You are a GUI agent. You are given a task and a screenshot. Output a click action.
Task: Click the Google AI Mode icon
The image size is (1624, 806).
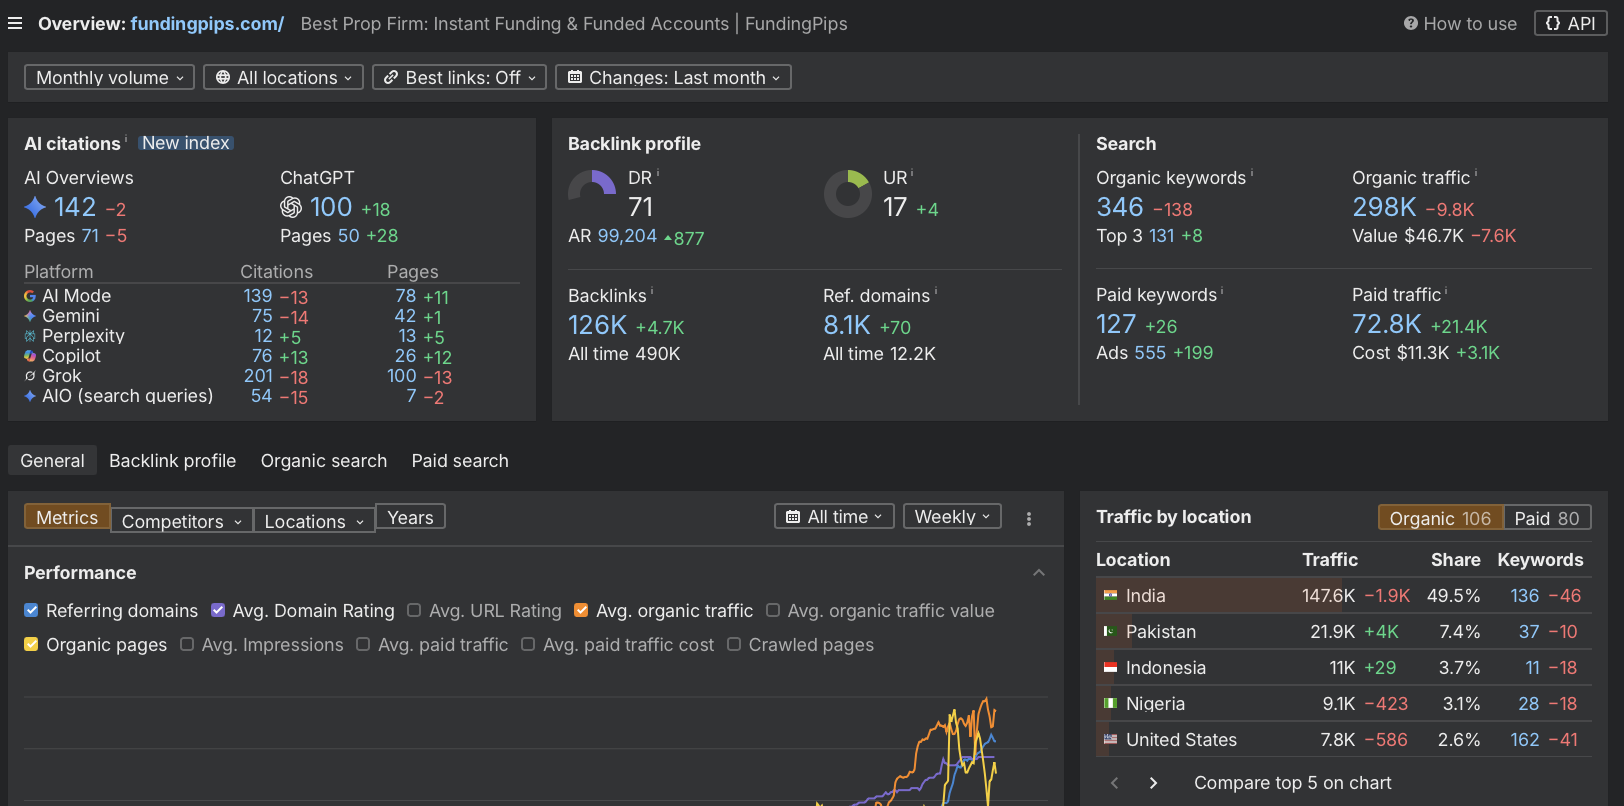click(30, 296)
